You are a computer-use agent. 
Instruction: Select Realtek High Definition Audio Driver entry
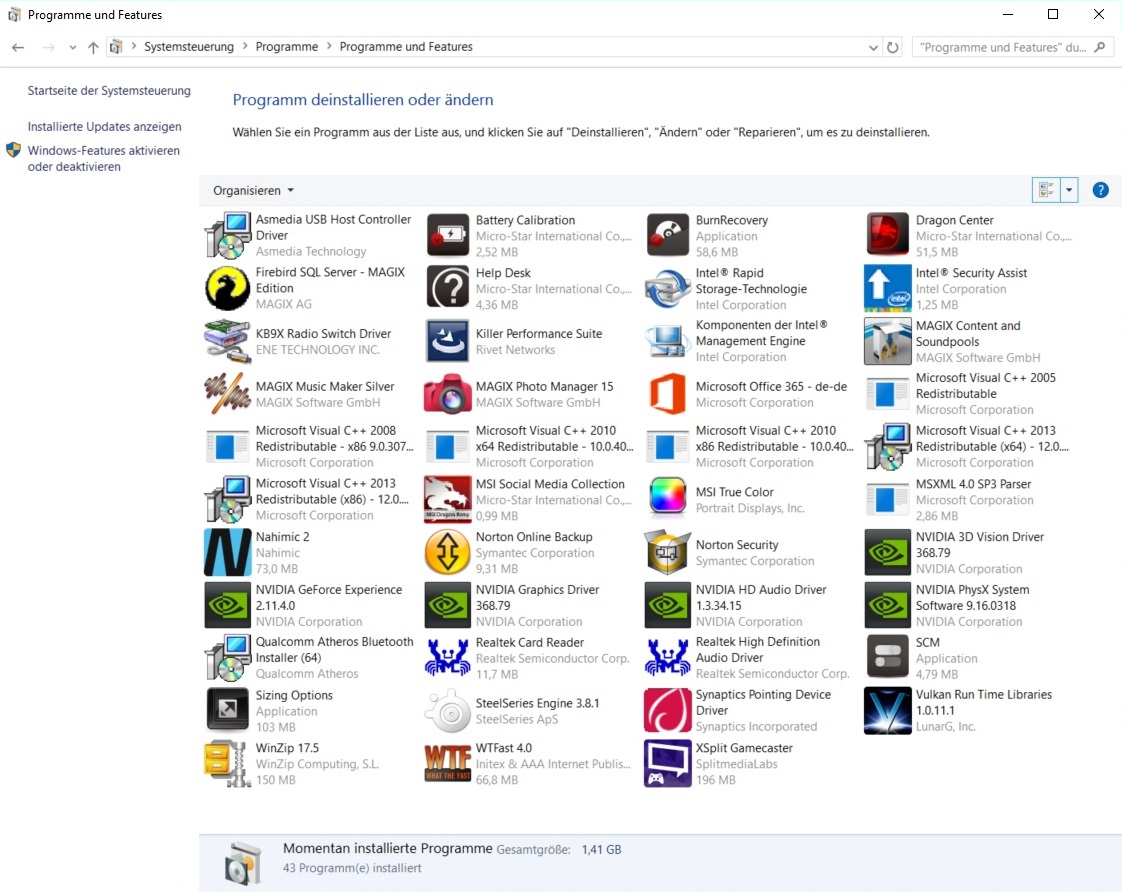[x=748, y=657]
